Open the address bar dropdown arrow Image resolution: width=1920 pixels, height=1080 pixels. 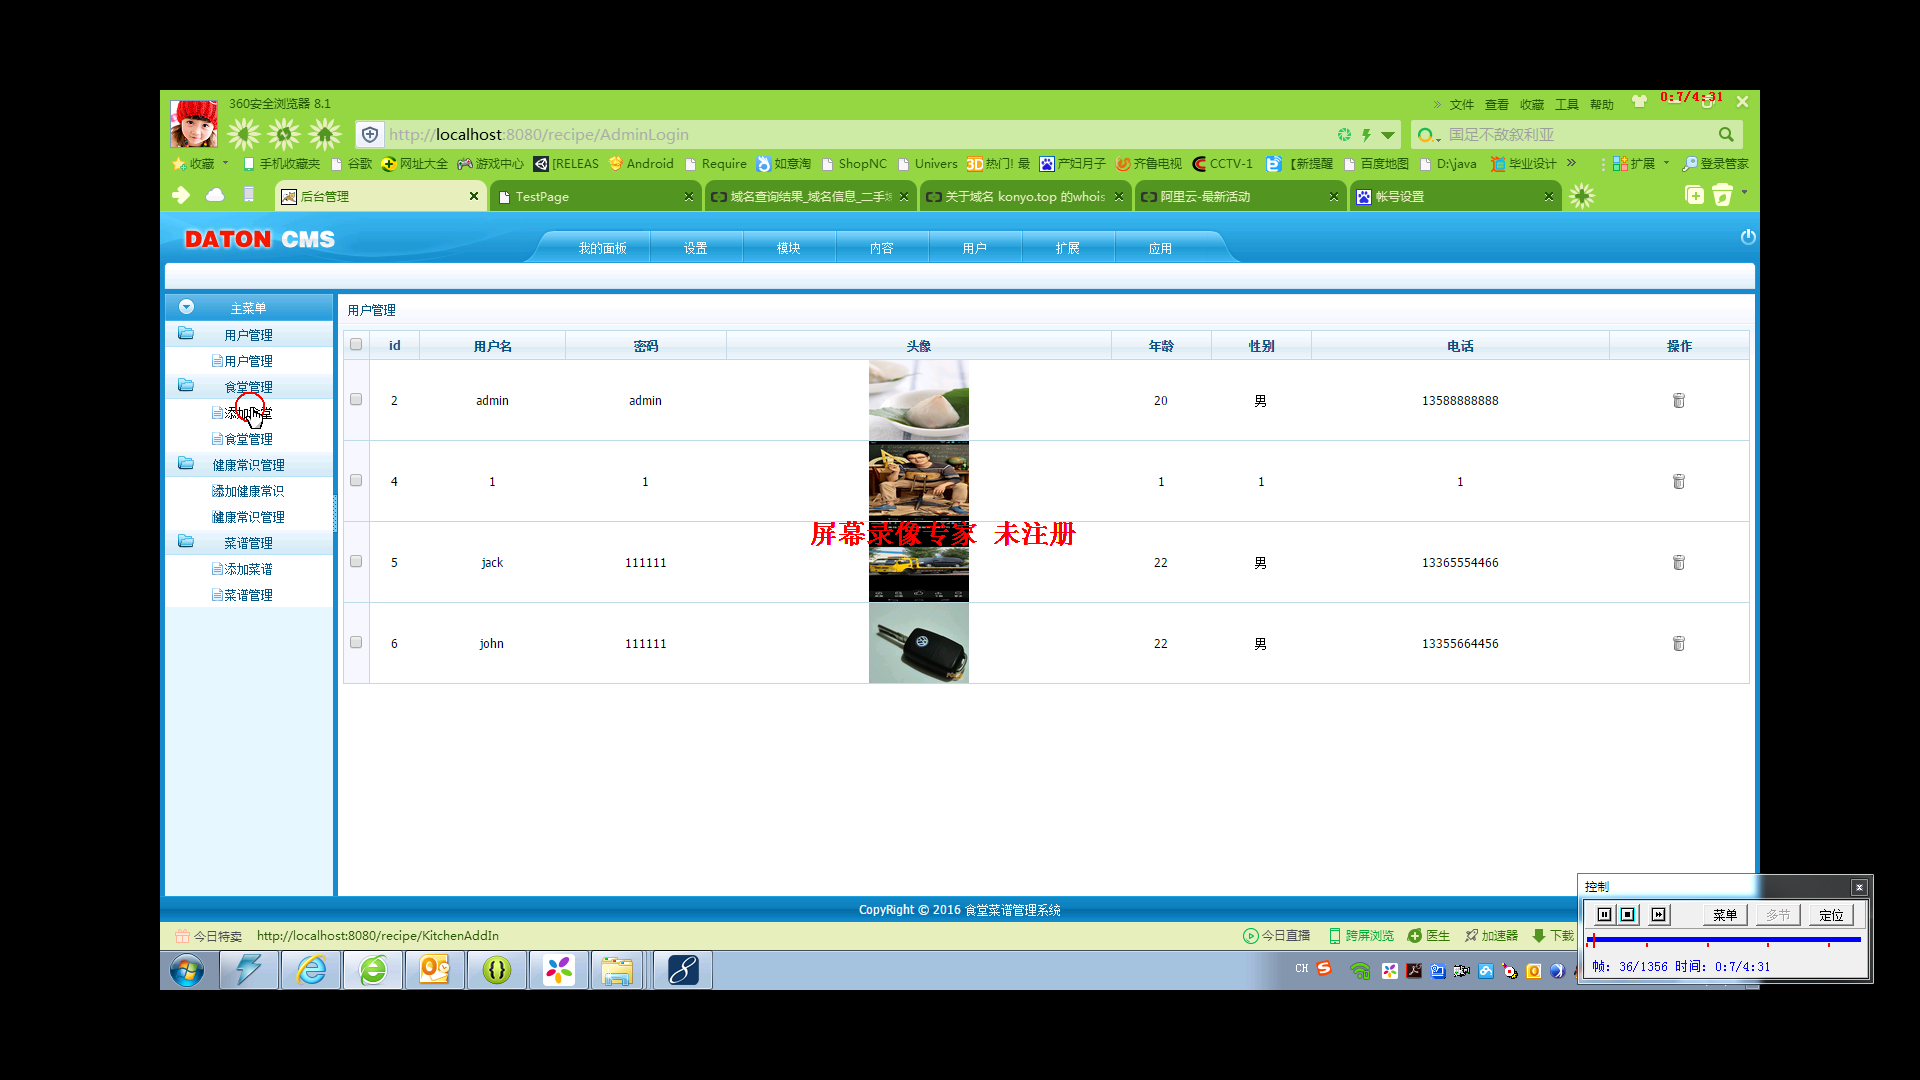coord(1388,135)
